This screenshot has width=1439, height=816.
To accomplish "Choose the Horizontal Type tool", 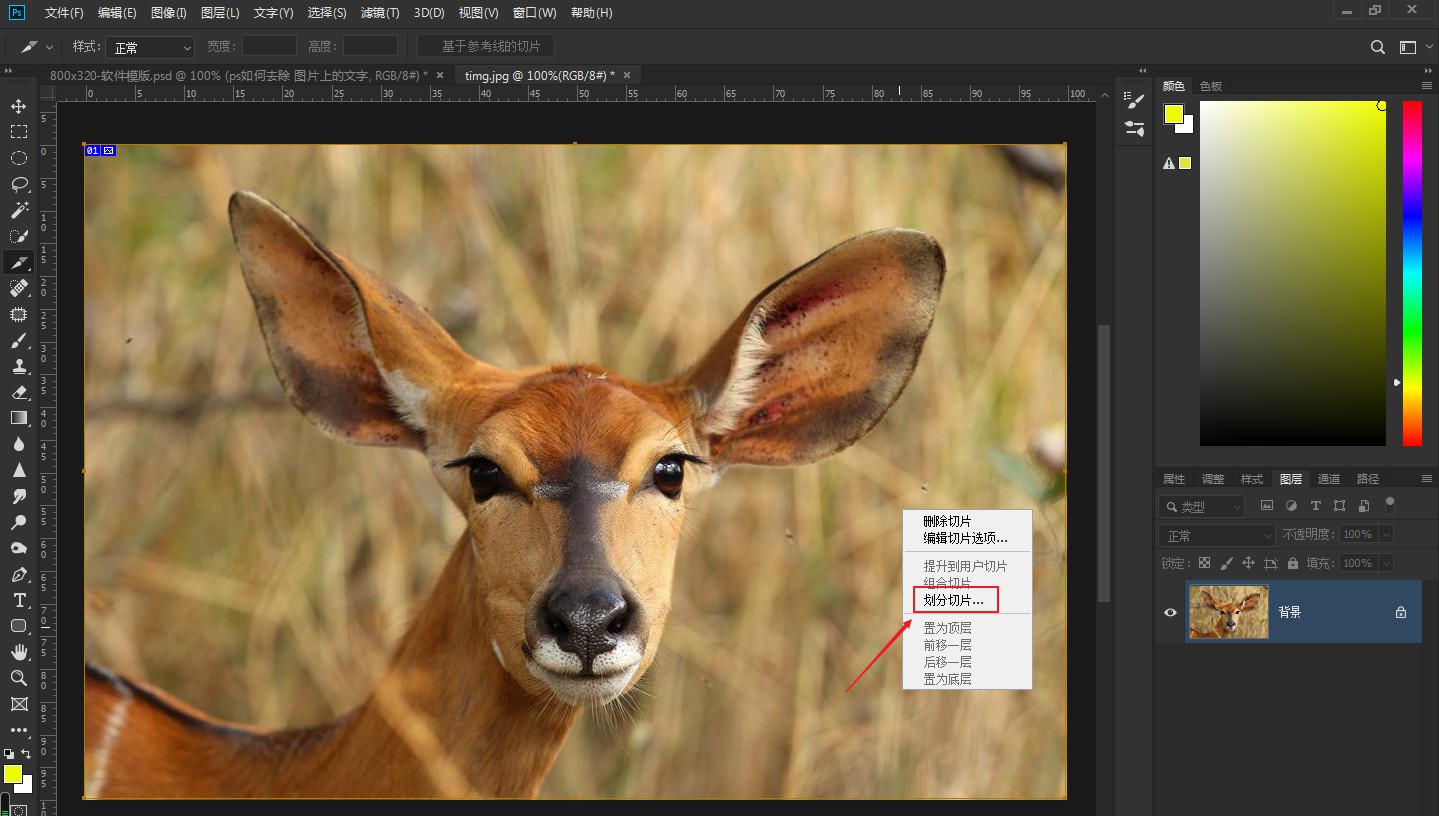I will click(x=19, y=600).
